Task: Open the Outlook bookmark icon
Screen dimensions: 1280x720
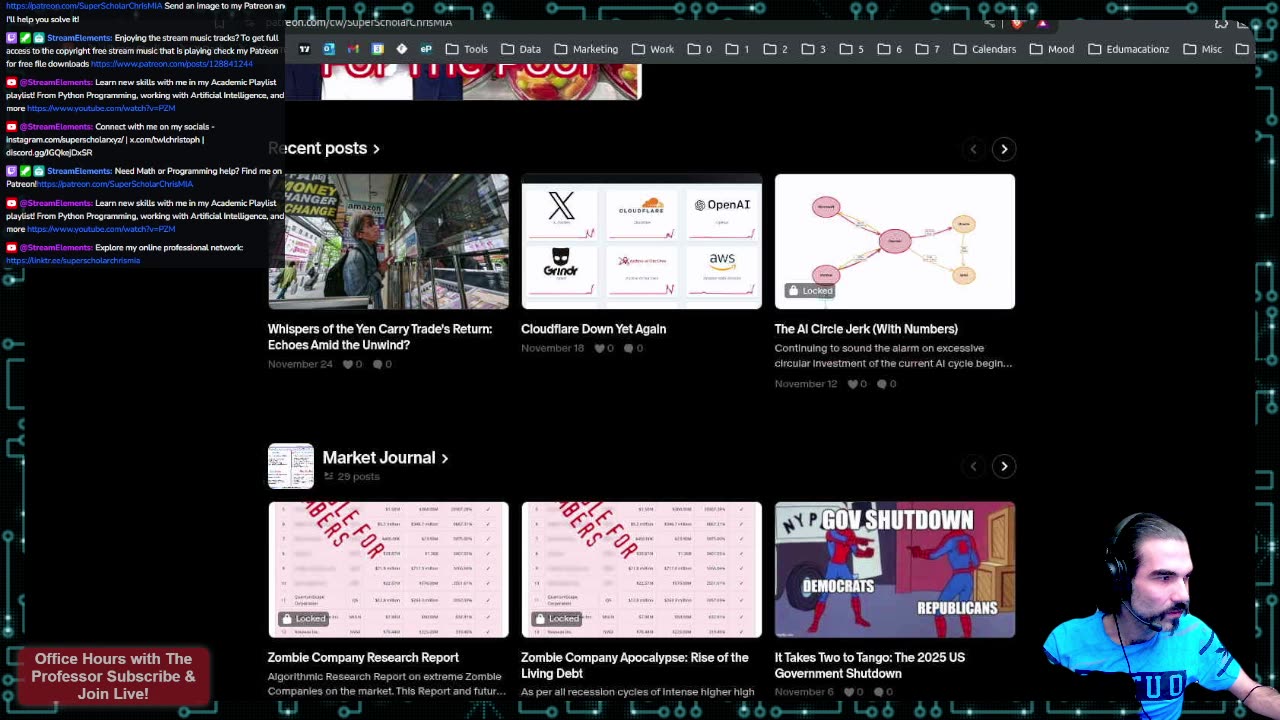Action: pyautogui.click(x=329, y=49)
